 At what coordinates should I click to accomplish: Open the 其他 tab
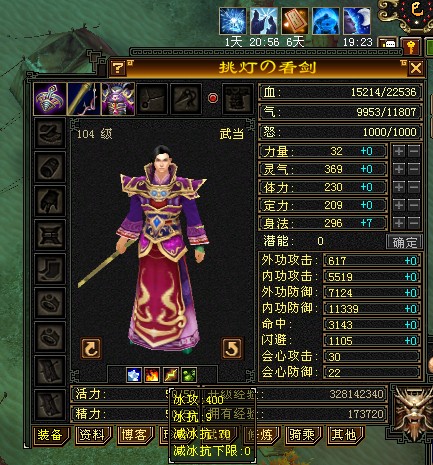[x=344, y=435]
